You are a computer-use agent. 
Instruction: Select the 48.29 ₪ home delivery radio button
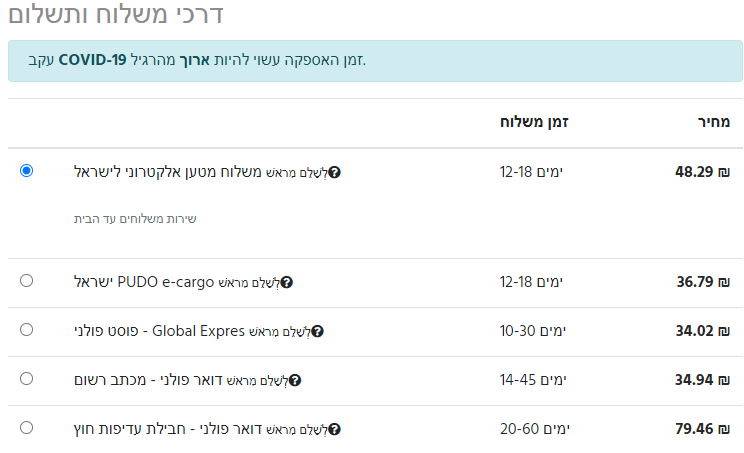(x=26, y=171)
